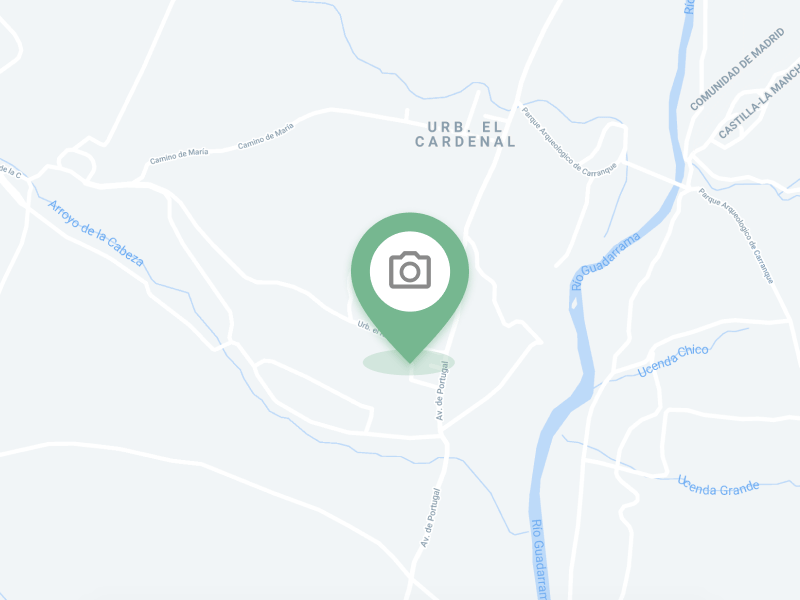Click the URB. EL CARDENAL label
800x600 pixels.
(465, 134)
